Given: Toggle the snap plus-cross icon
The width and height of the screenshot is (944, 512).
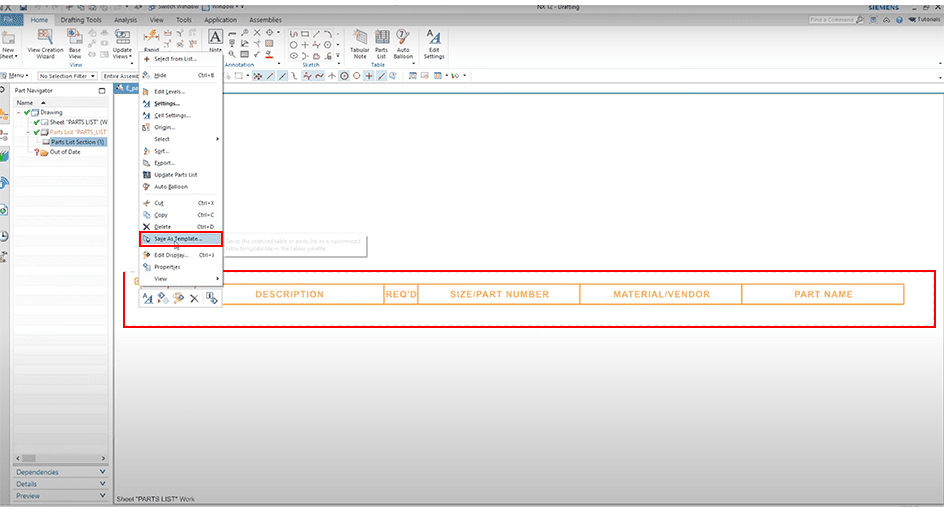Looking at the screenshot, I should pyautogui.click(x=369, y=76).
